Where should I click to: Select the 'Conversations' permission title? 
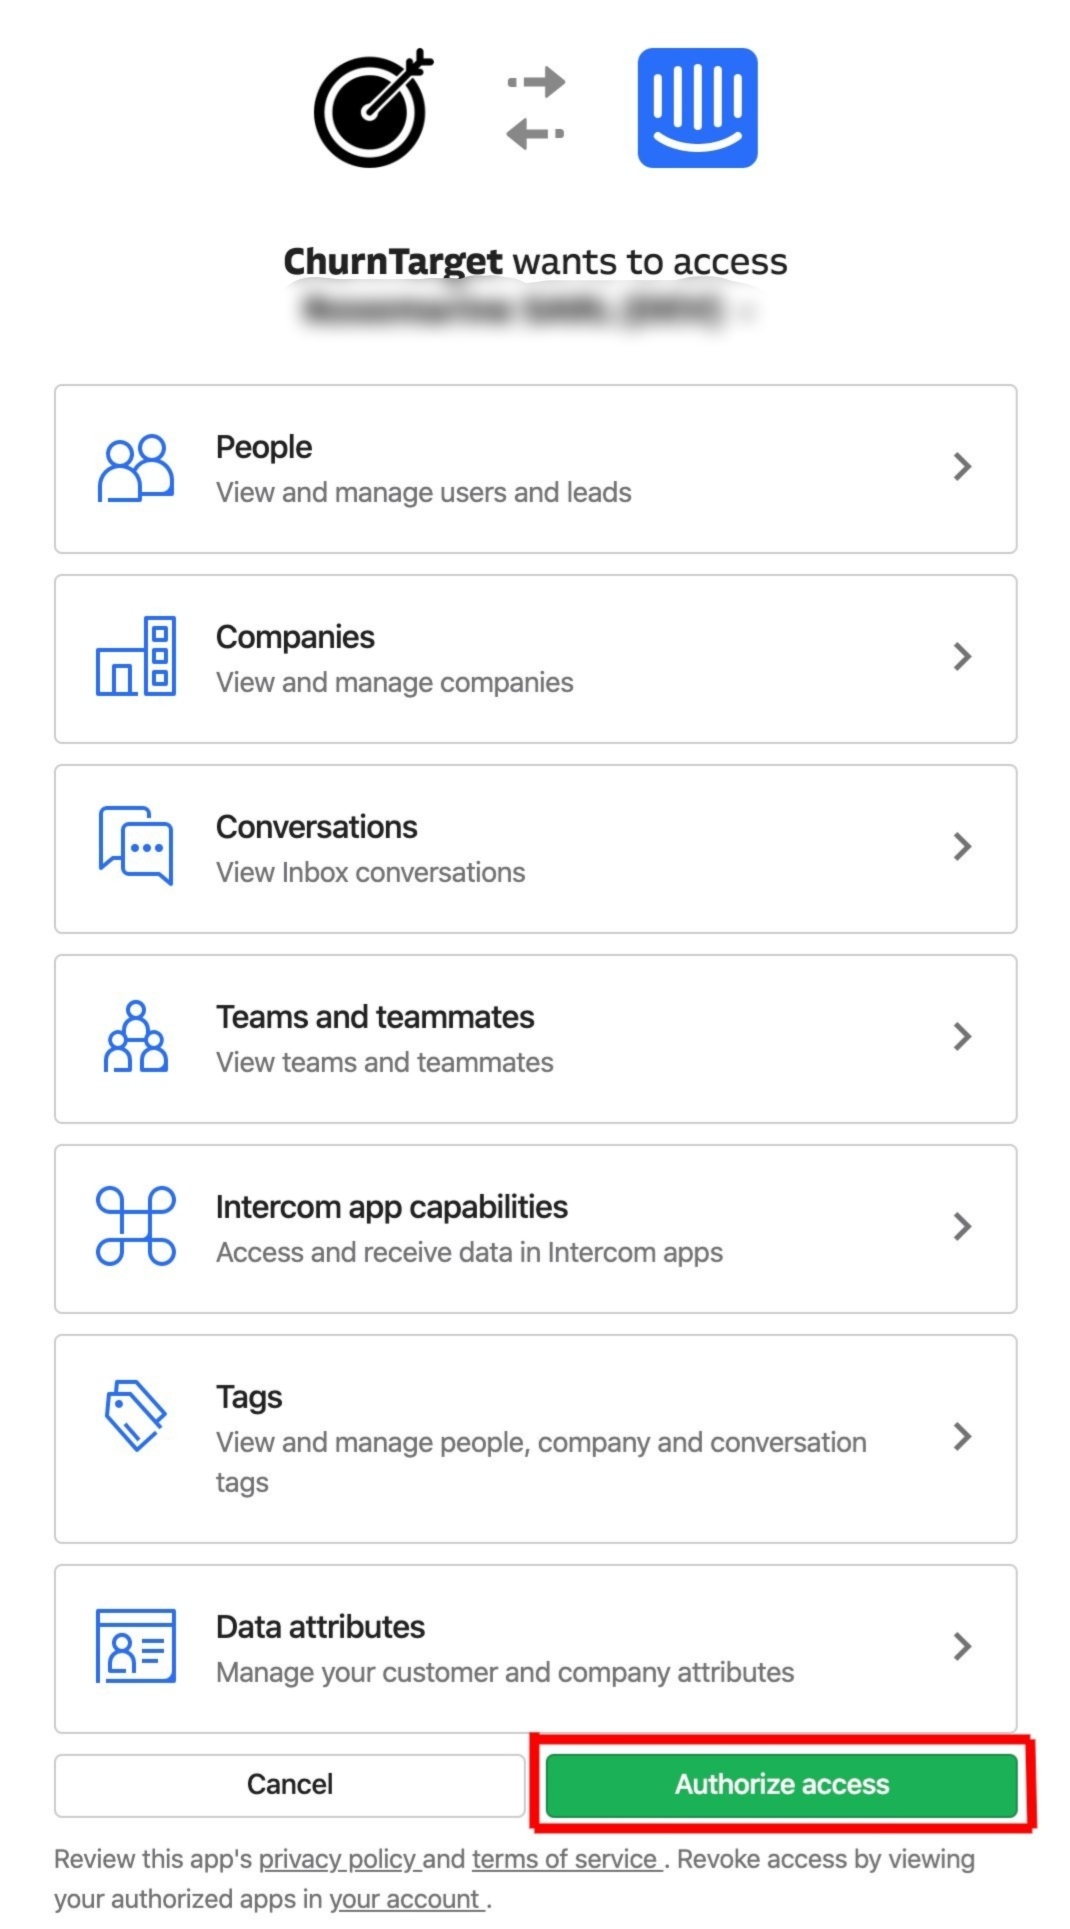[317, 827]
